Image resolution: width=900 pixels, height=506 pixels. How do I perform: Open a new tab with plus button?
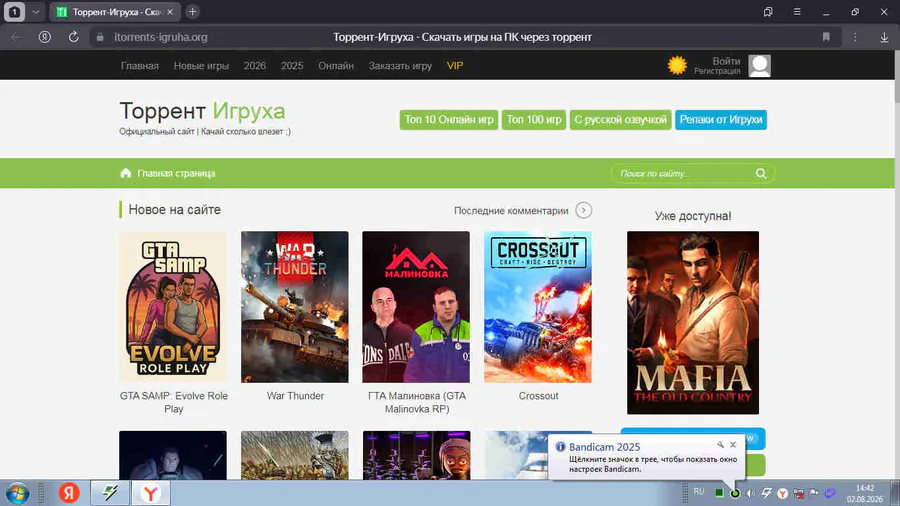click(193, 11)
